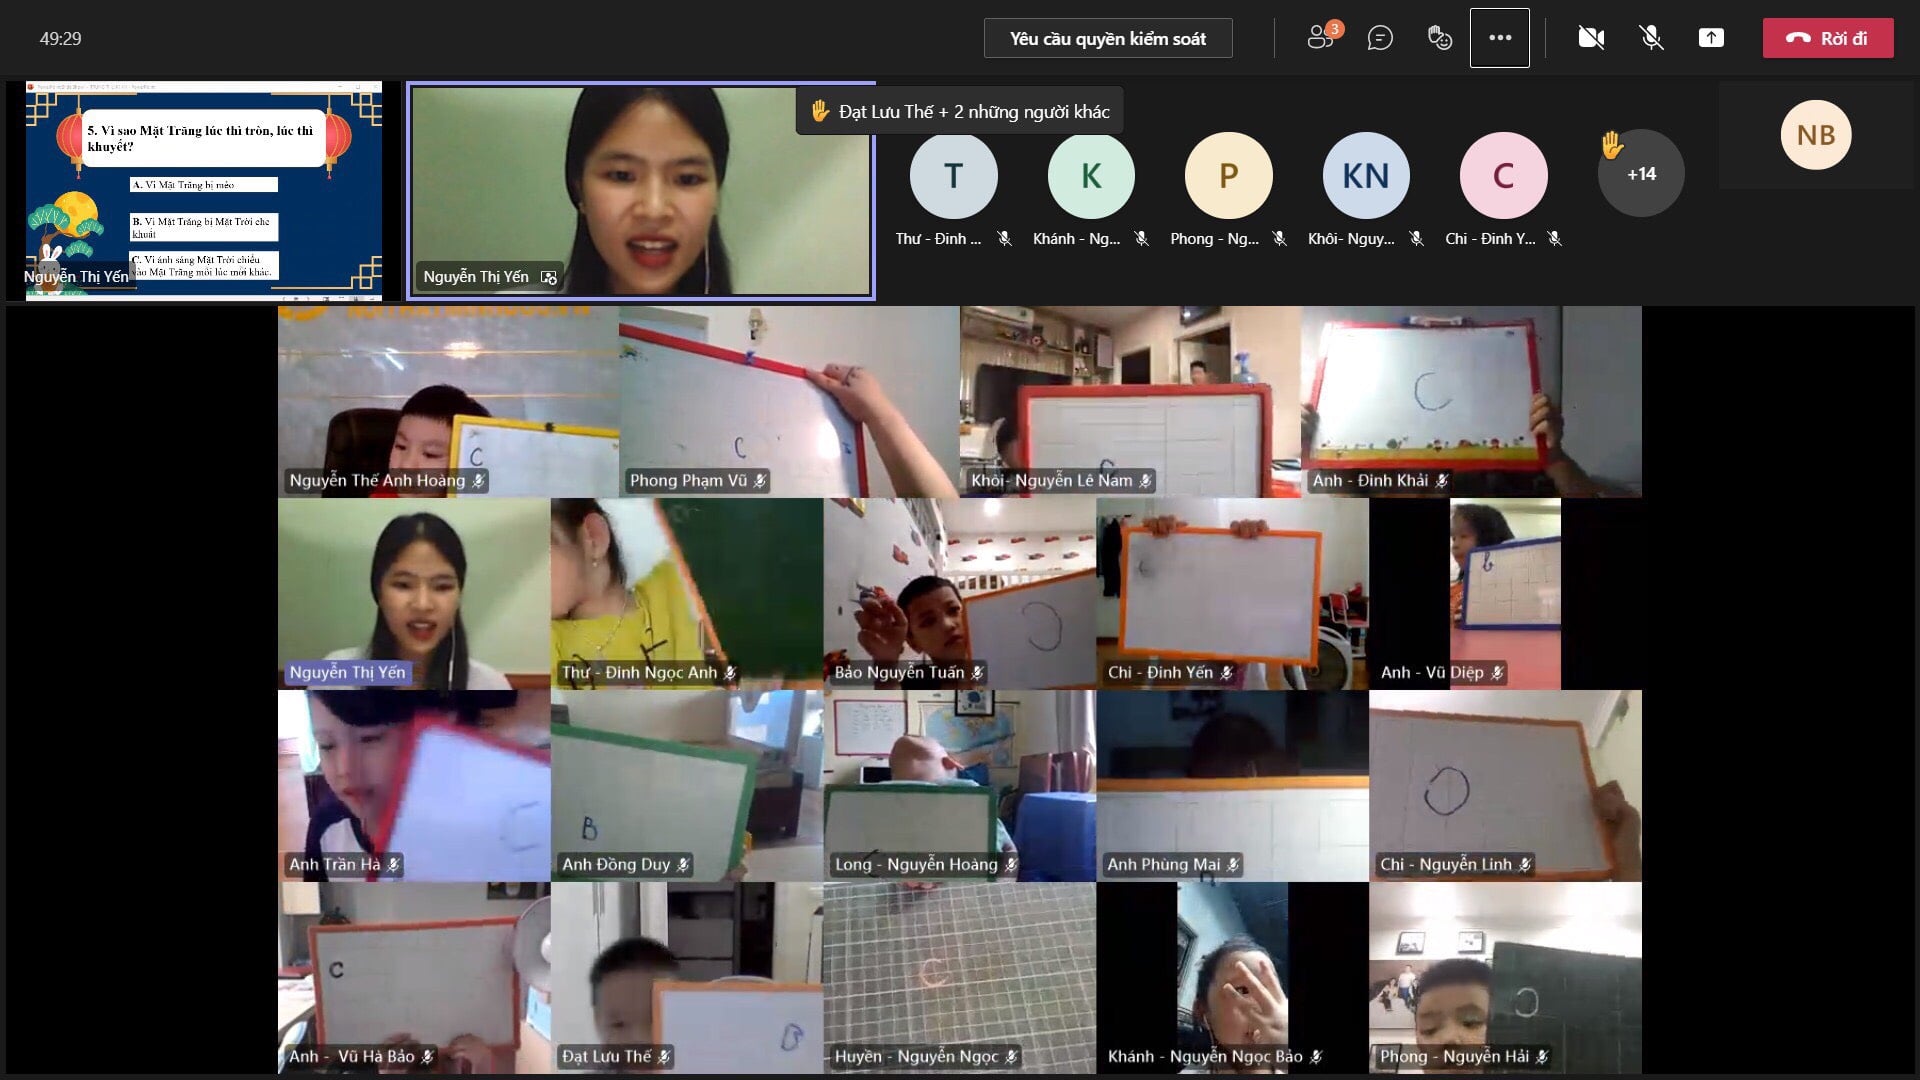Open the participants list icon

click(1322, 38)
